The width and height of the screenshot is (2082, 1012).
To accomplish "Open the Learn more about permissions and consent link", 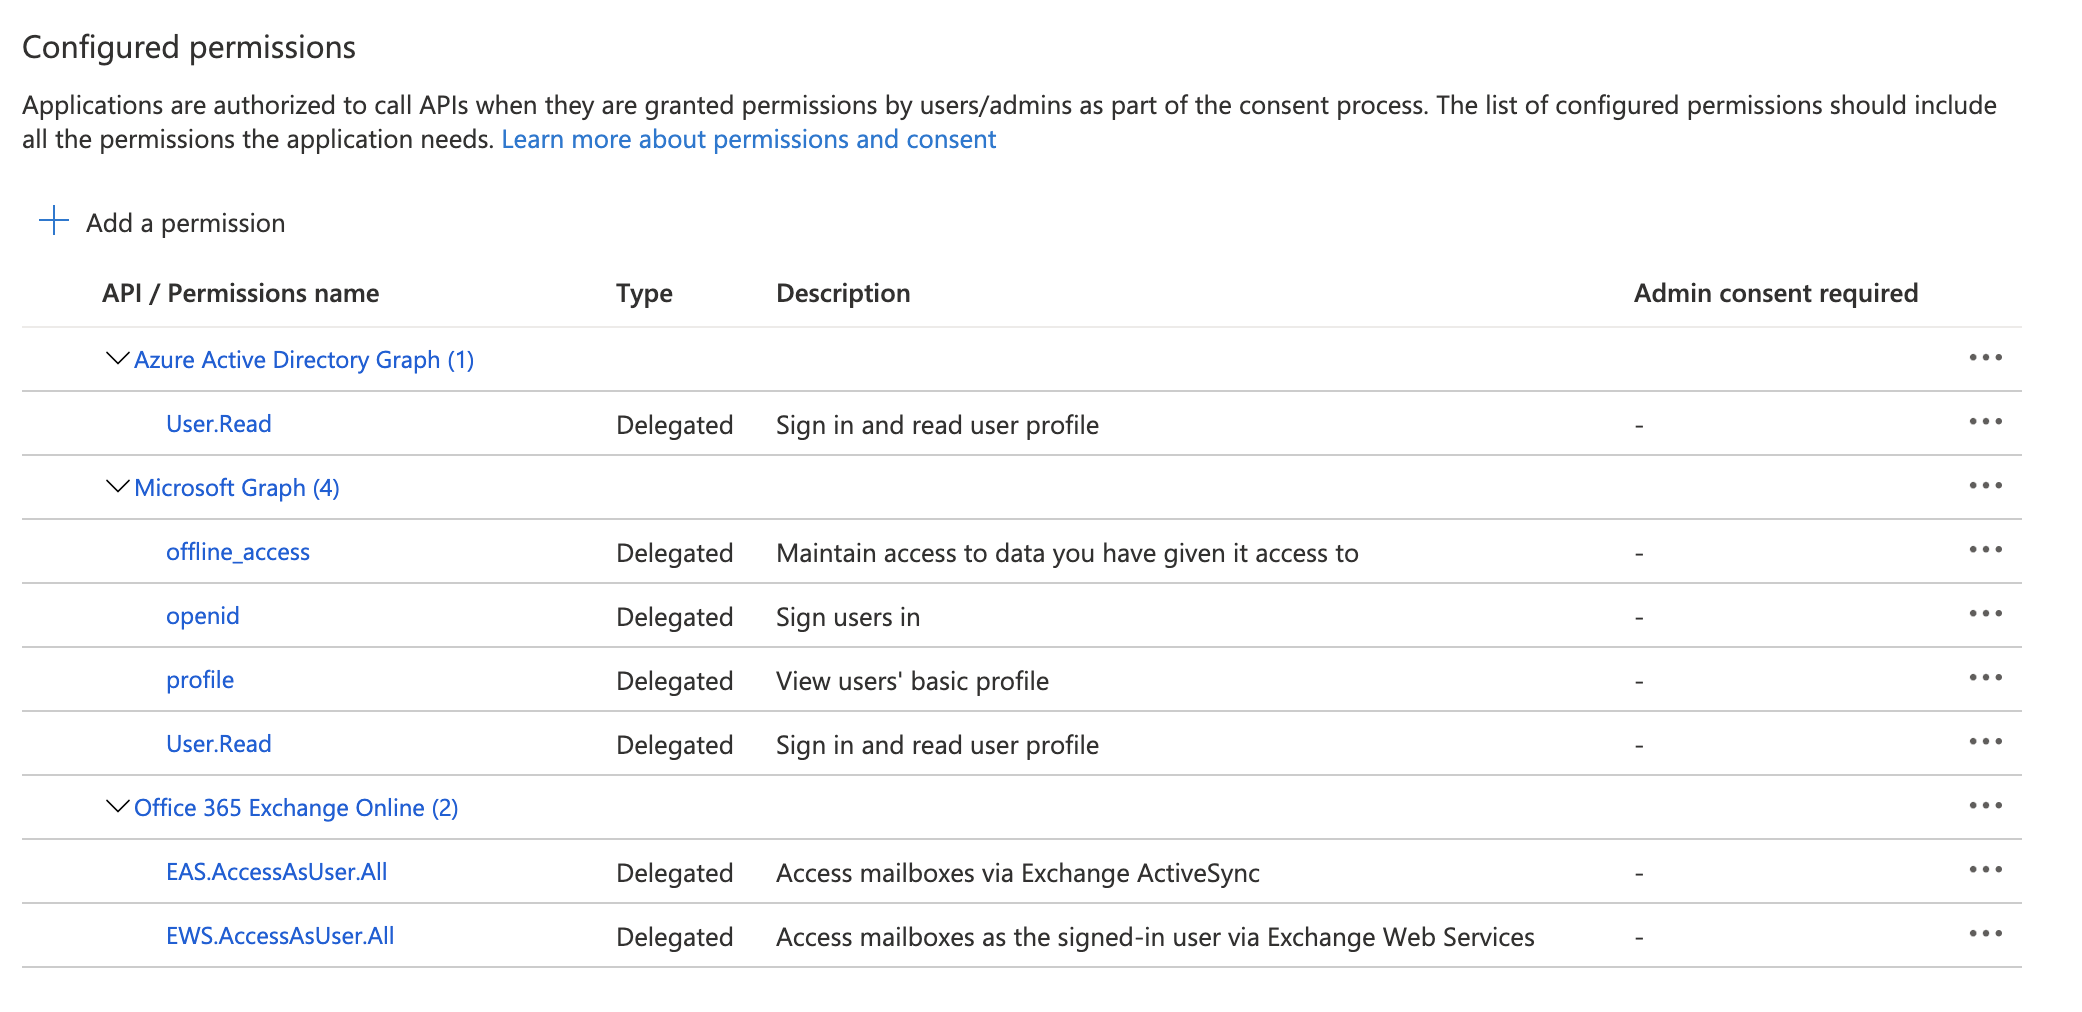I will [748, 139].
